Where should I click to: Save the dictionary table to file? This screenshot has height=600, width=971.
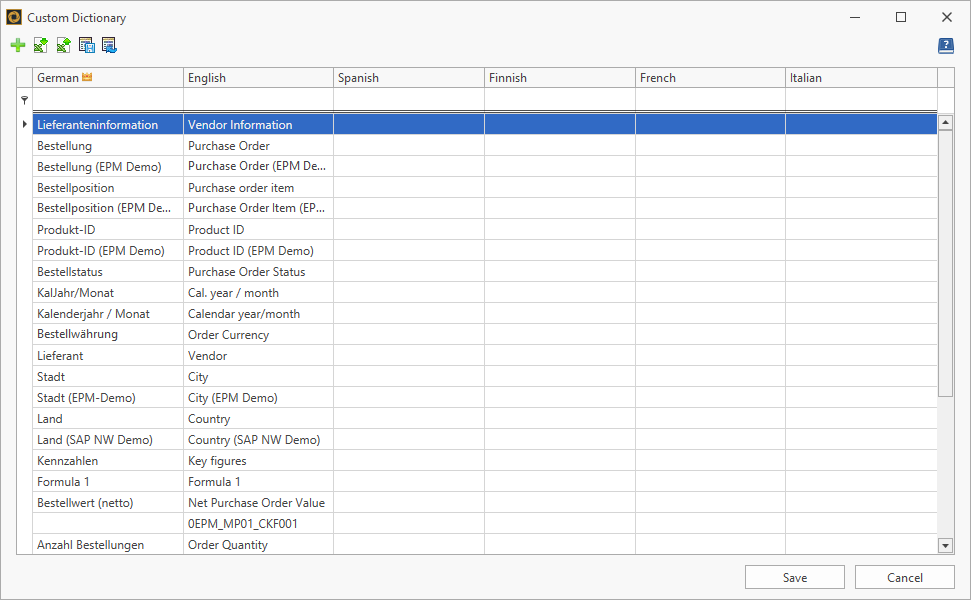coord(85,45)
